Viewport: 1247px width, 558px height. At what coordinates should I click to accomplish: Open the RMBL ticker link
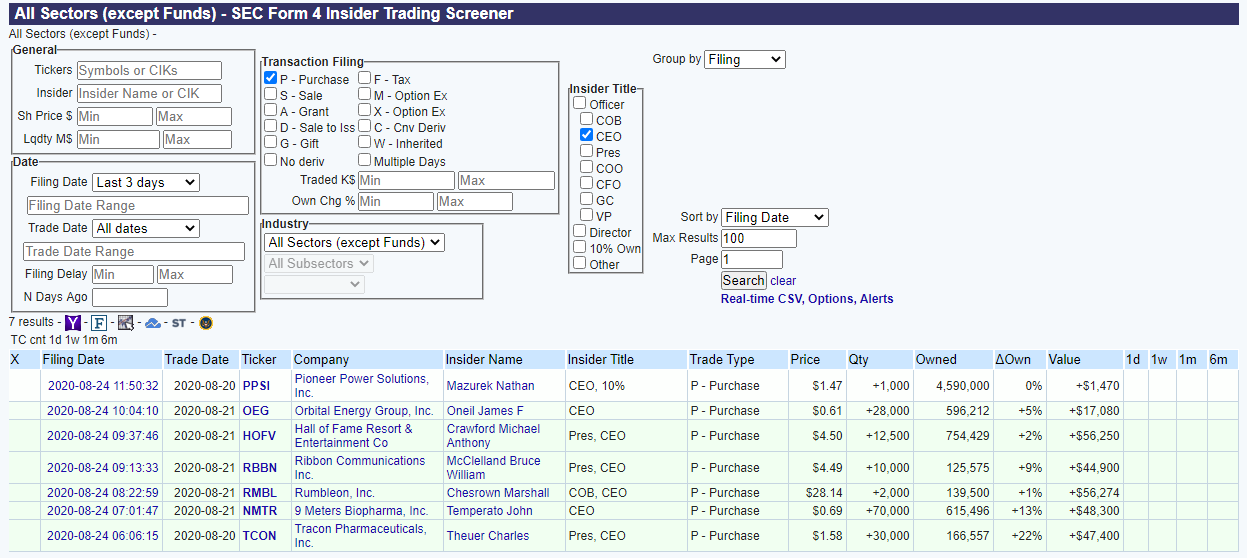point(258,492)
